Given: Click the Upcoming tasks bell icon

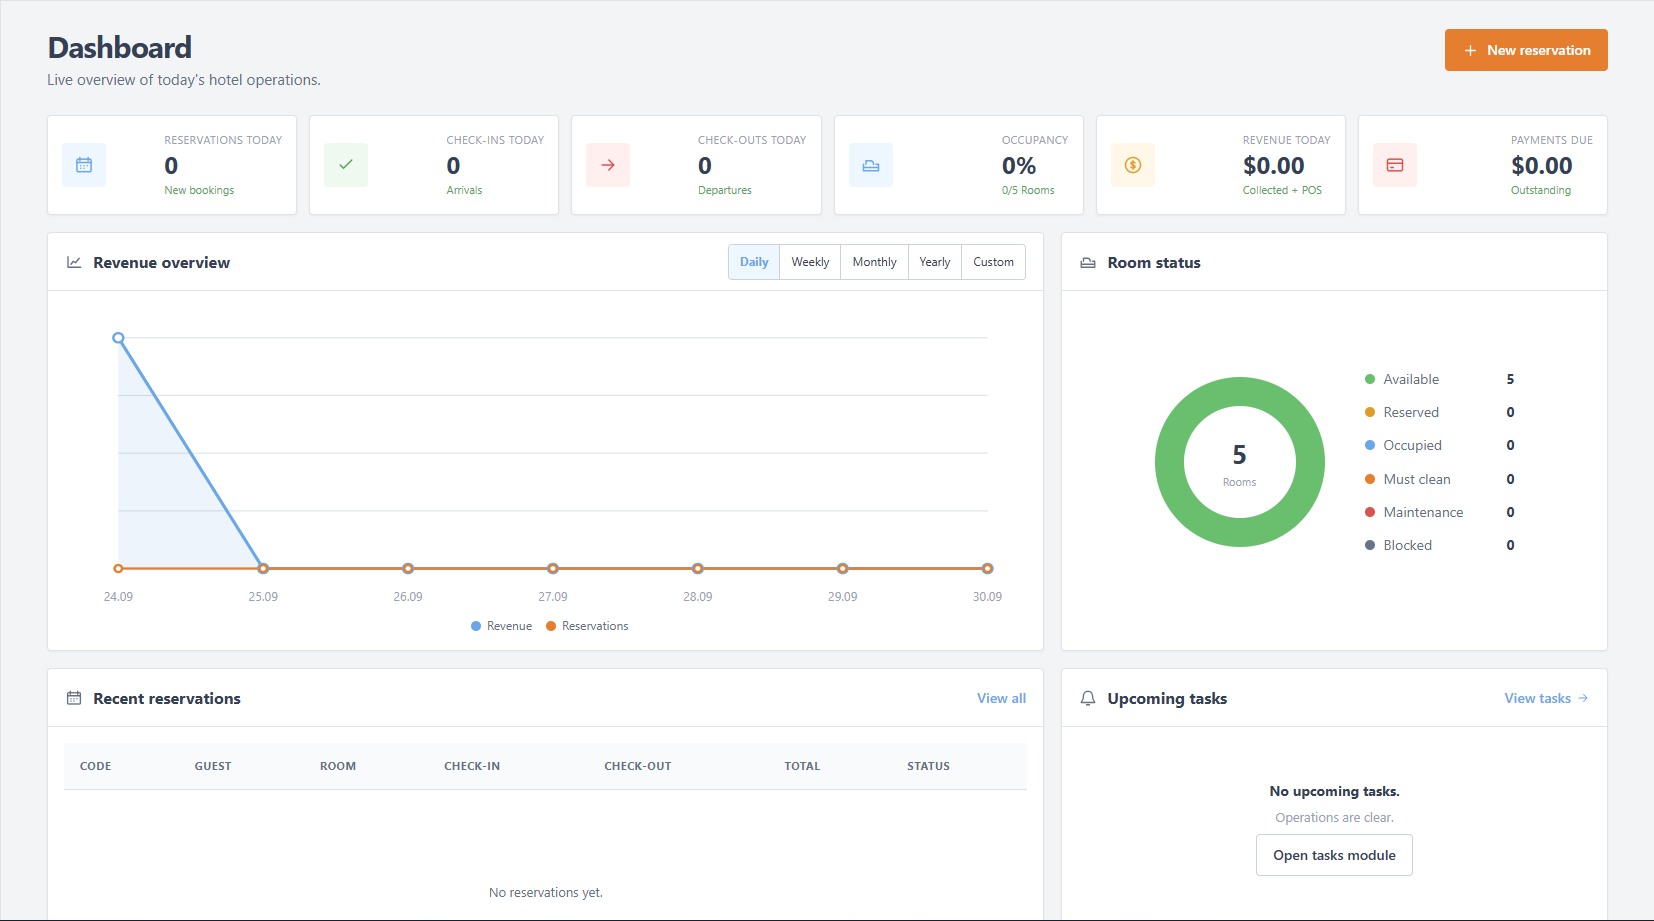Looking at the screenshot, I should 1088,698.
